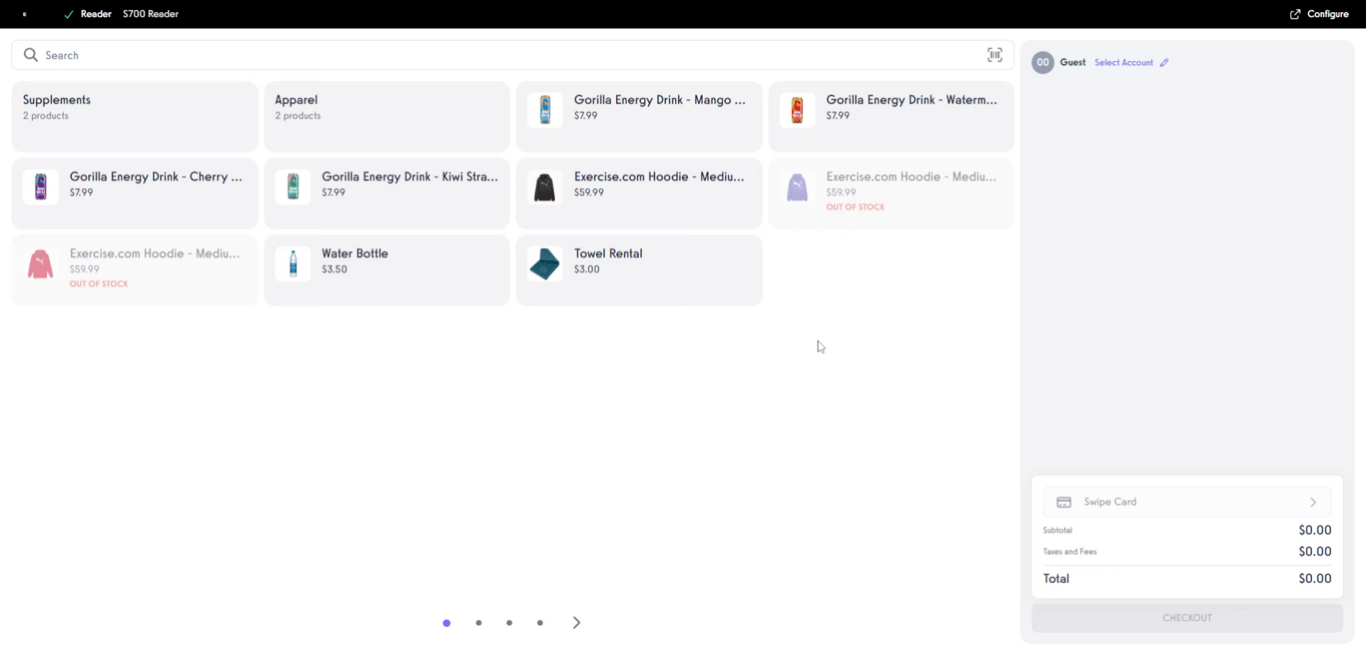Click the Select Account link

click(x=1123, y=62)
